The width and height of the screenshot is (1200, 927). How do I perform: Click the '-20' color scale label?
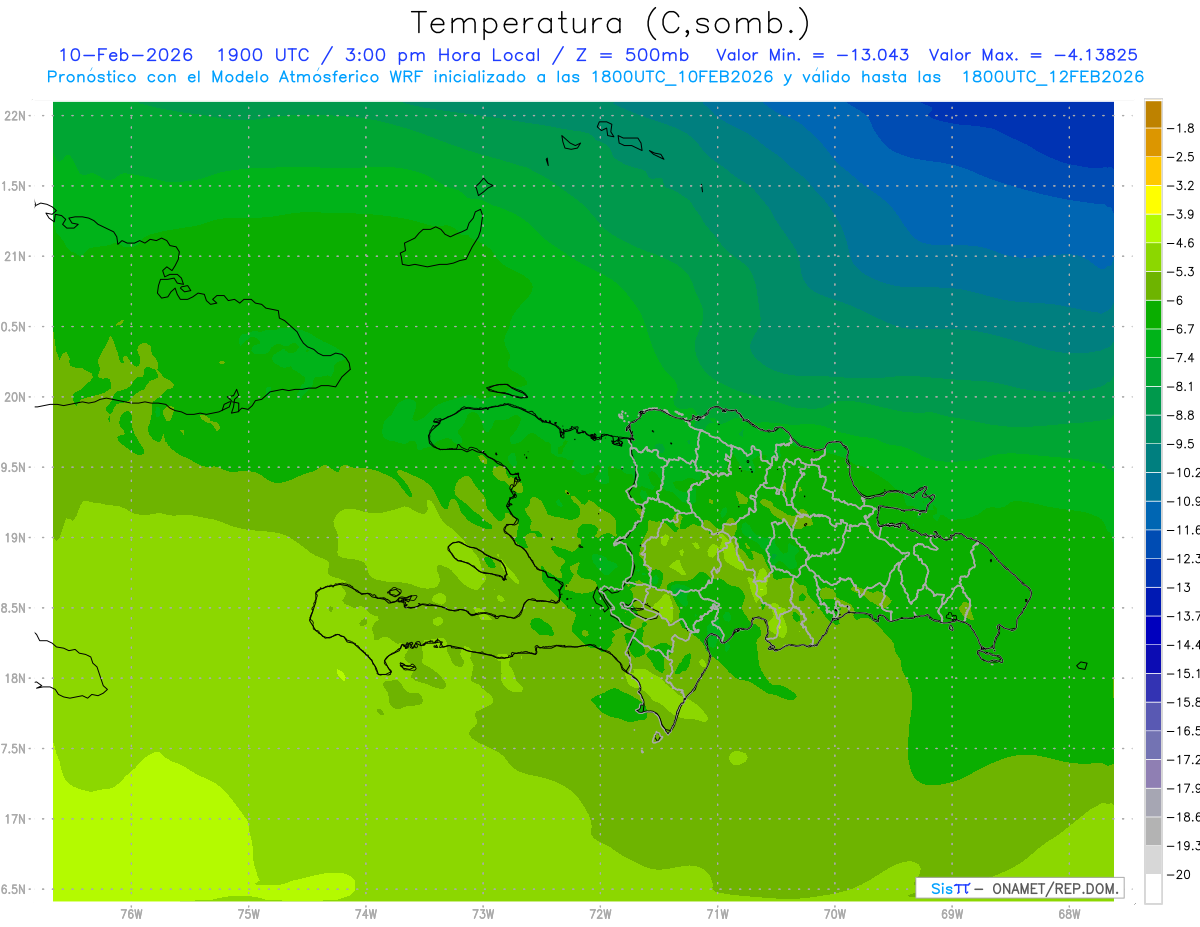point(1181,874)
